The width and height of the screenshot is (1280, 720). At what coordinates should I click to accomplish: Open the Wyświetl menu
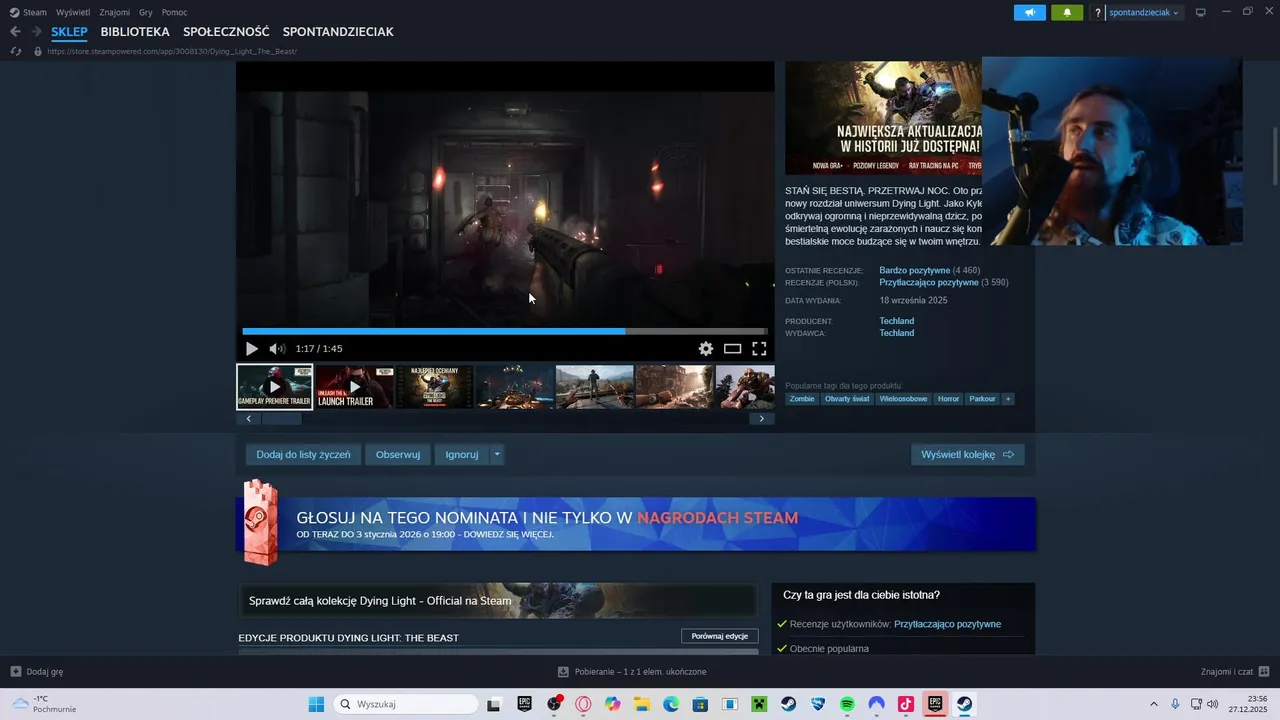pos(73,12)
